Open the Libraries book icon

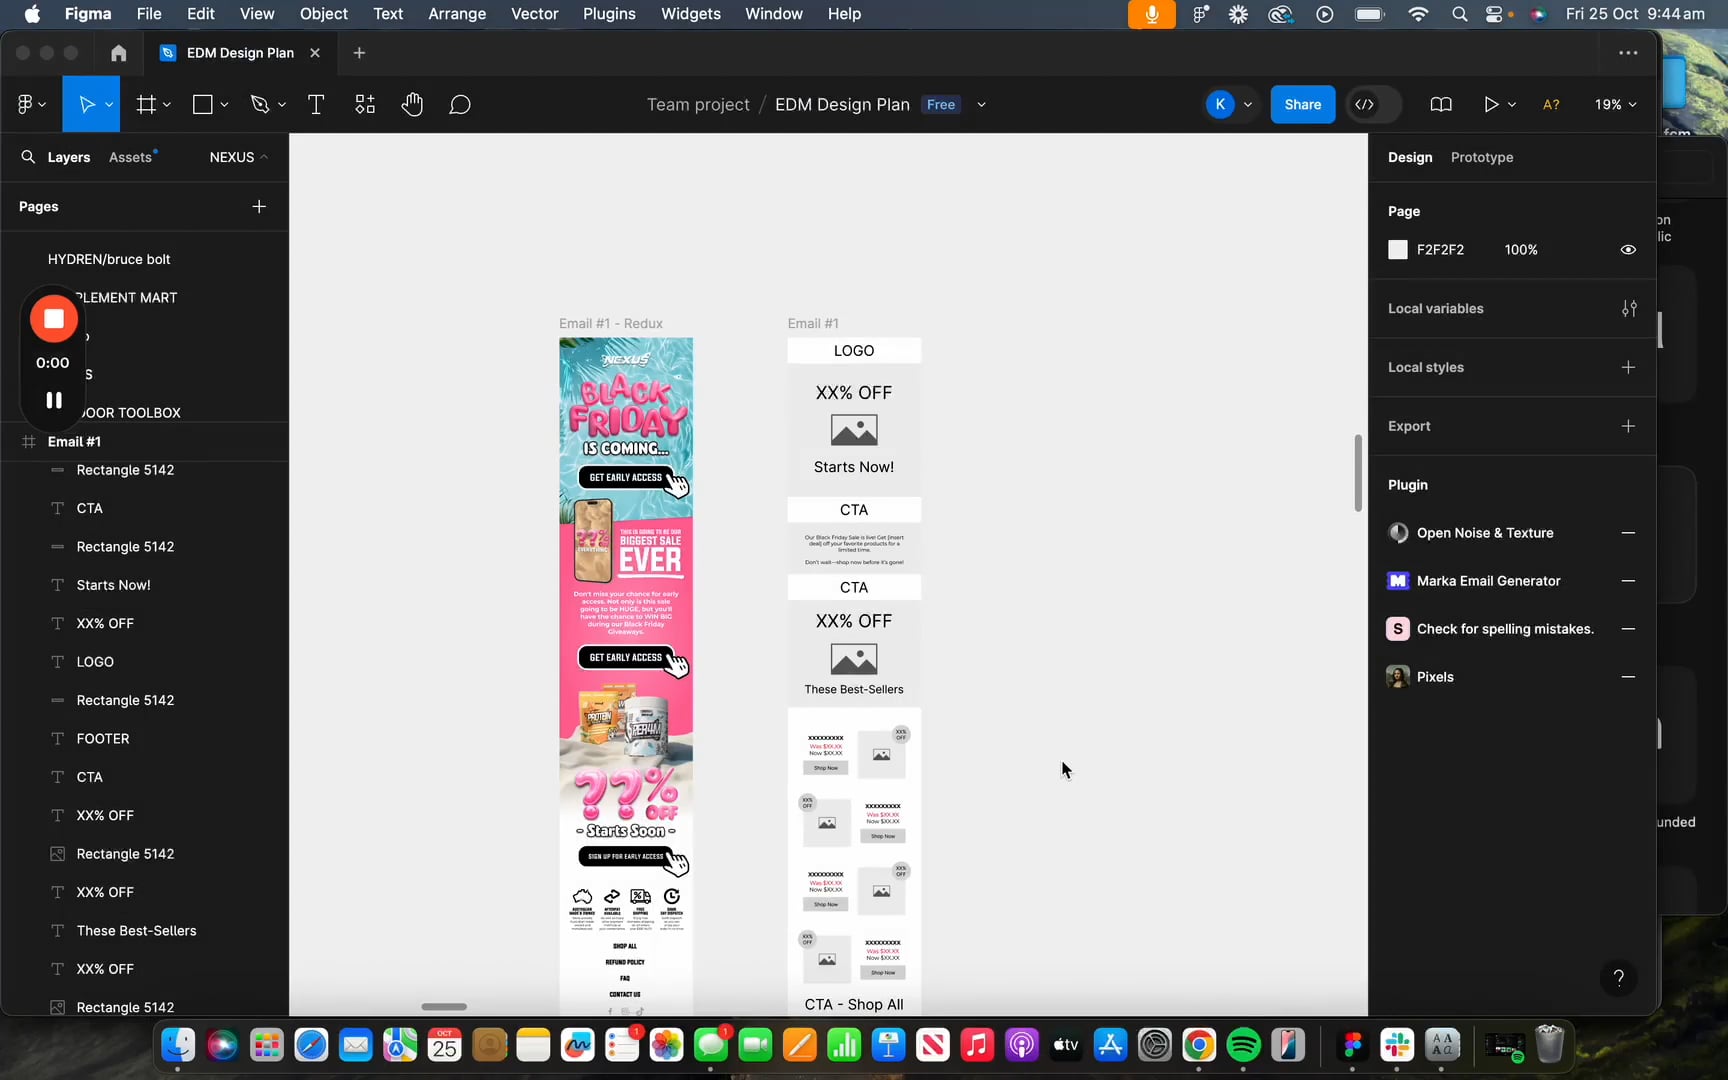[x=1441, y=104]
